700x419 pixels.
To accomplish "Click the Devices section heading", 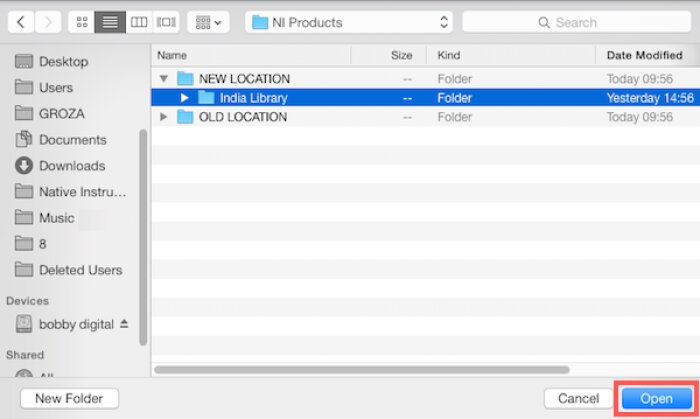I will (27, 301).
